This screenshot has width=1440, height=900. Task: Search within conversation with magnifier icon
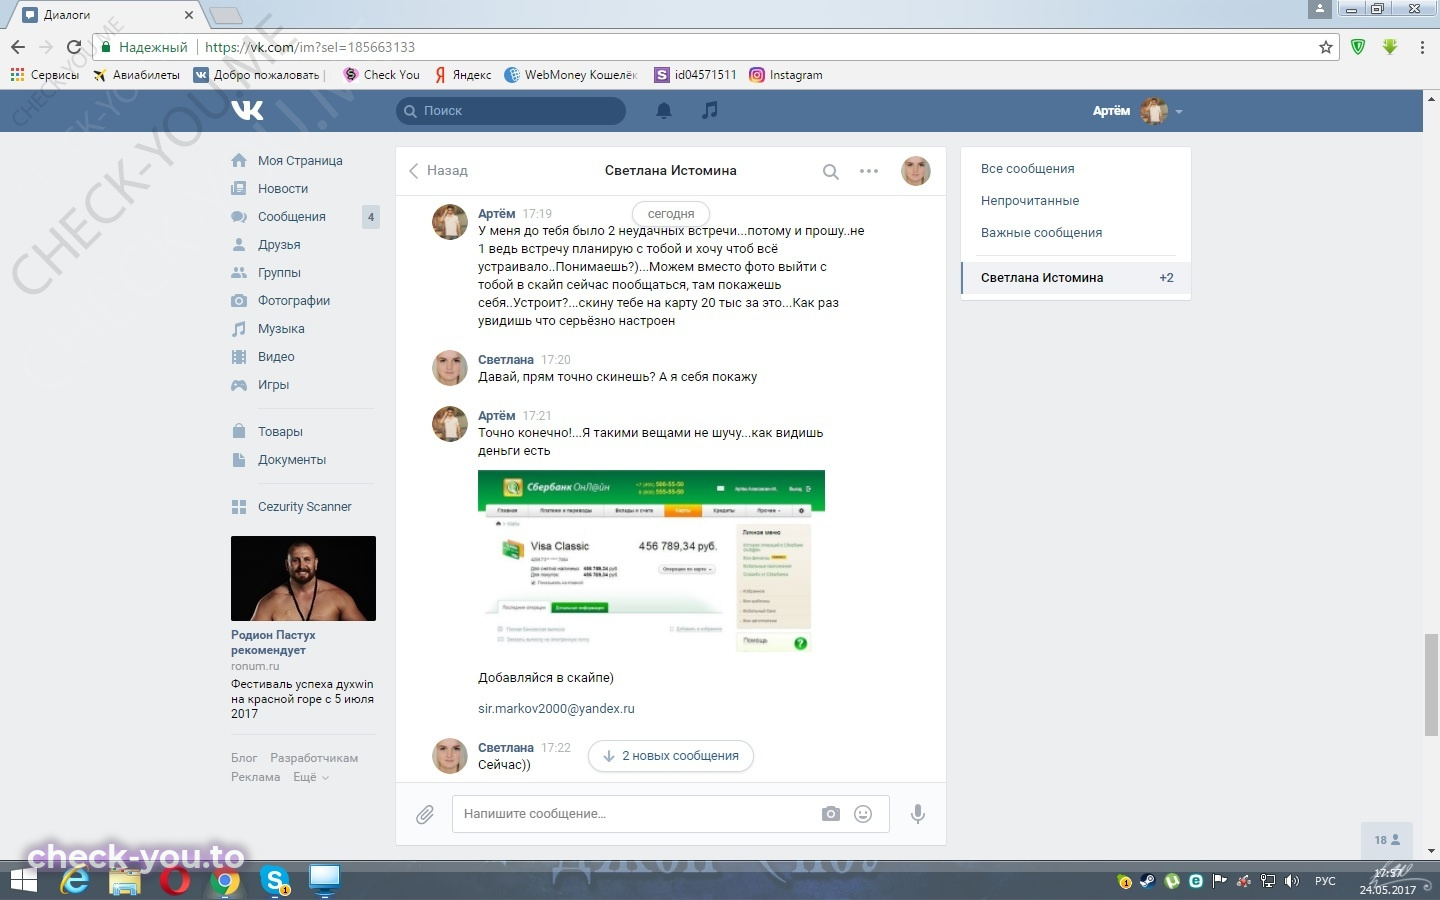830,171
